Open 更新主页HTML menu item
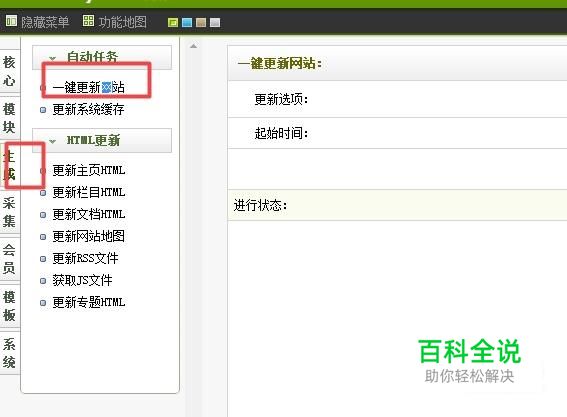 (x=89, y=170)
